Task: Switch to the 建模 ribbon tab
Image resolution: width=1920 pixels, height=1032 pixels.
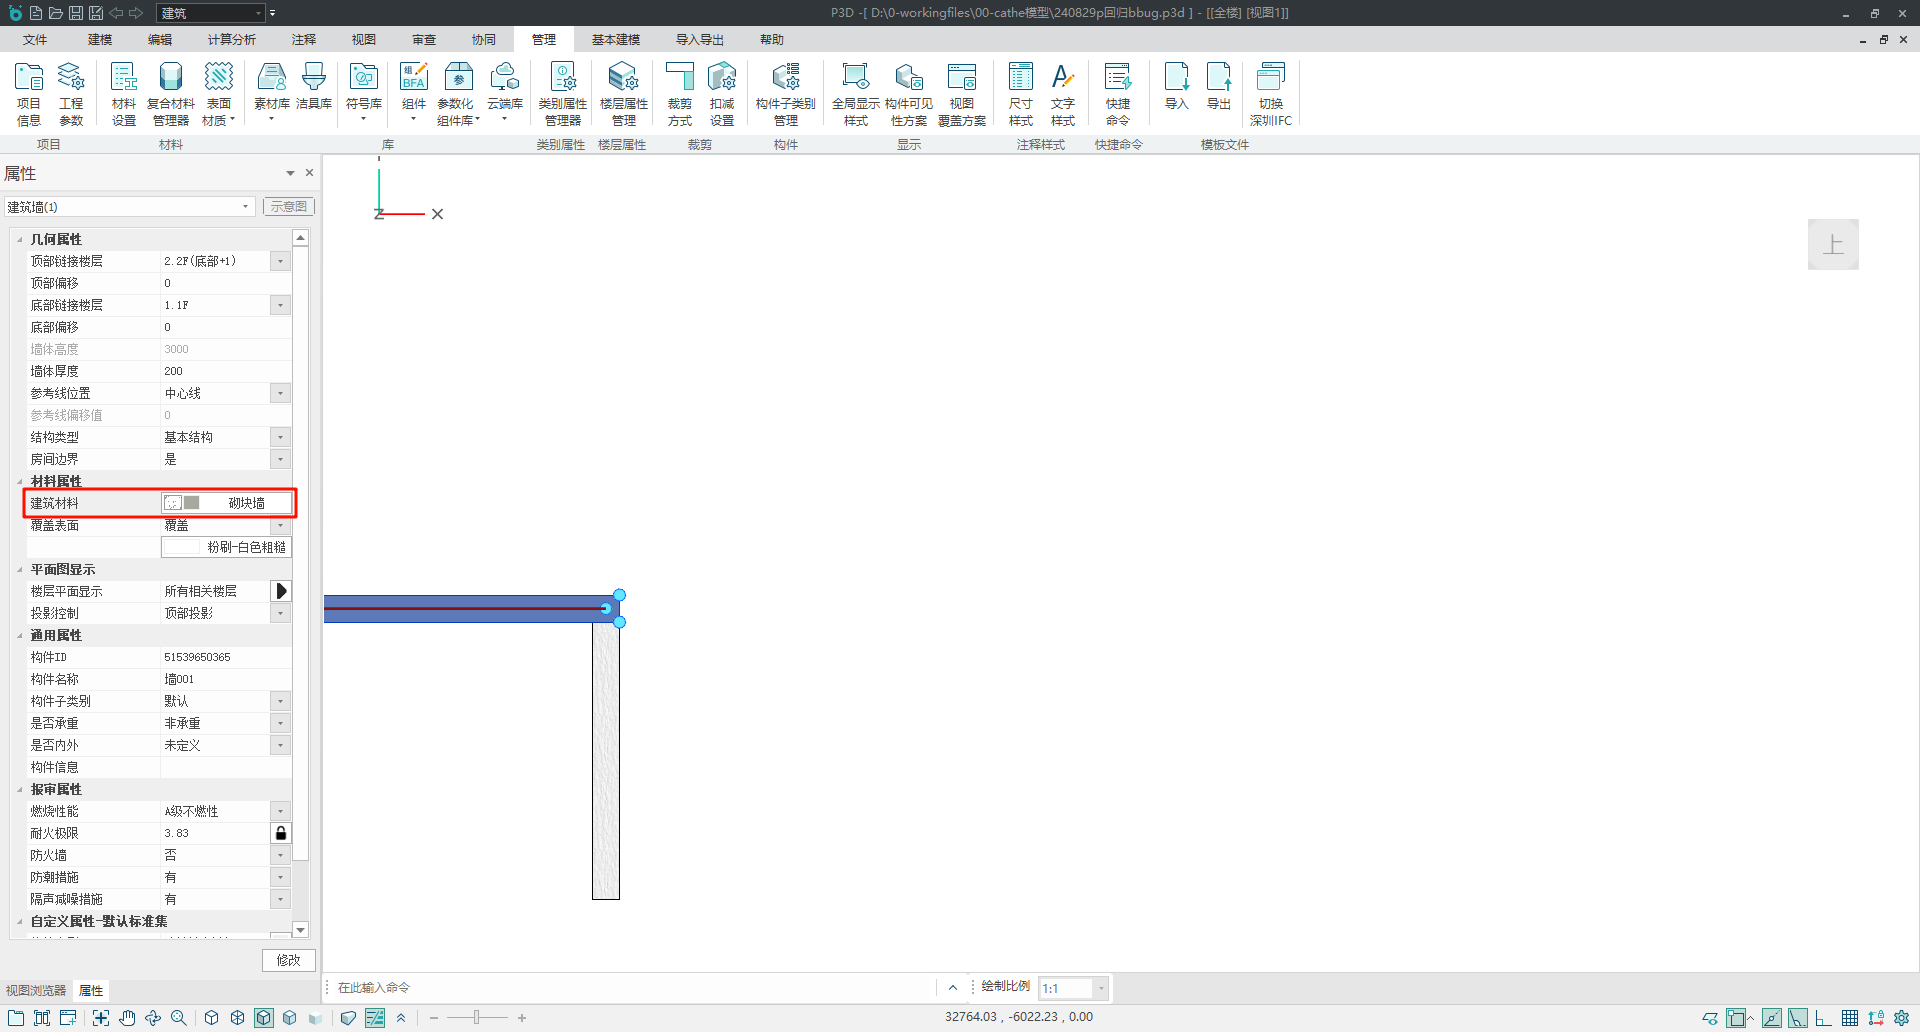Action: coord(100,40)
